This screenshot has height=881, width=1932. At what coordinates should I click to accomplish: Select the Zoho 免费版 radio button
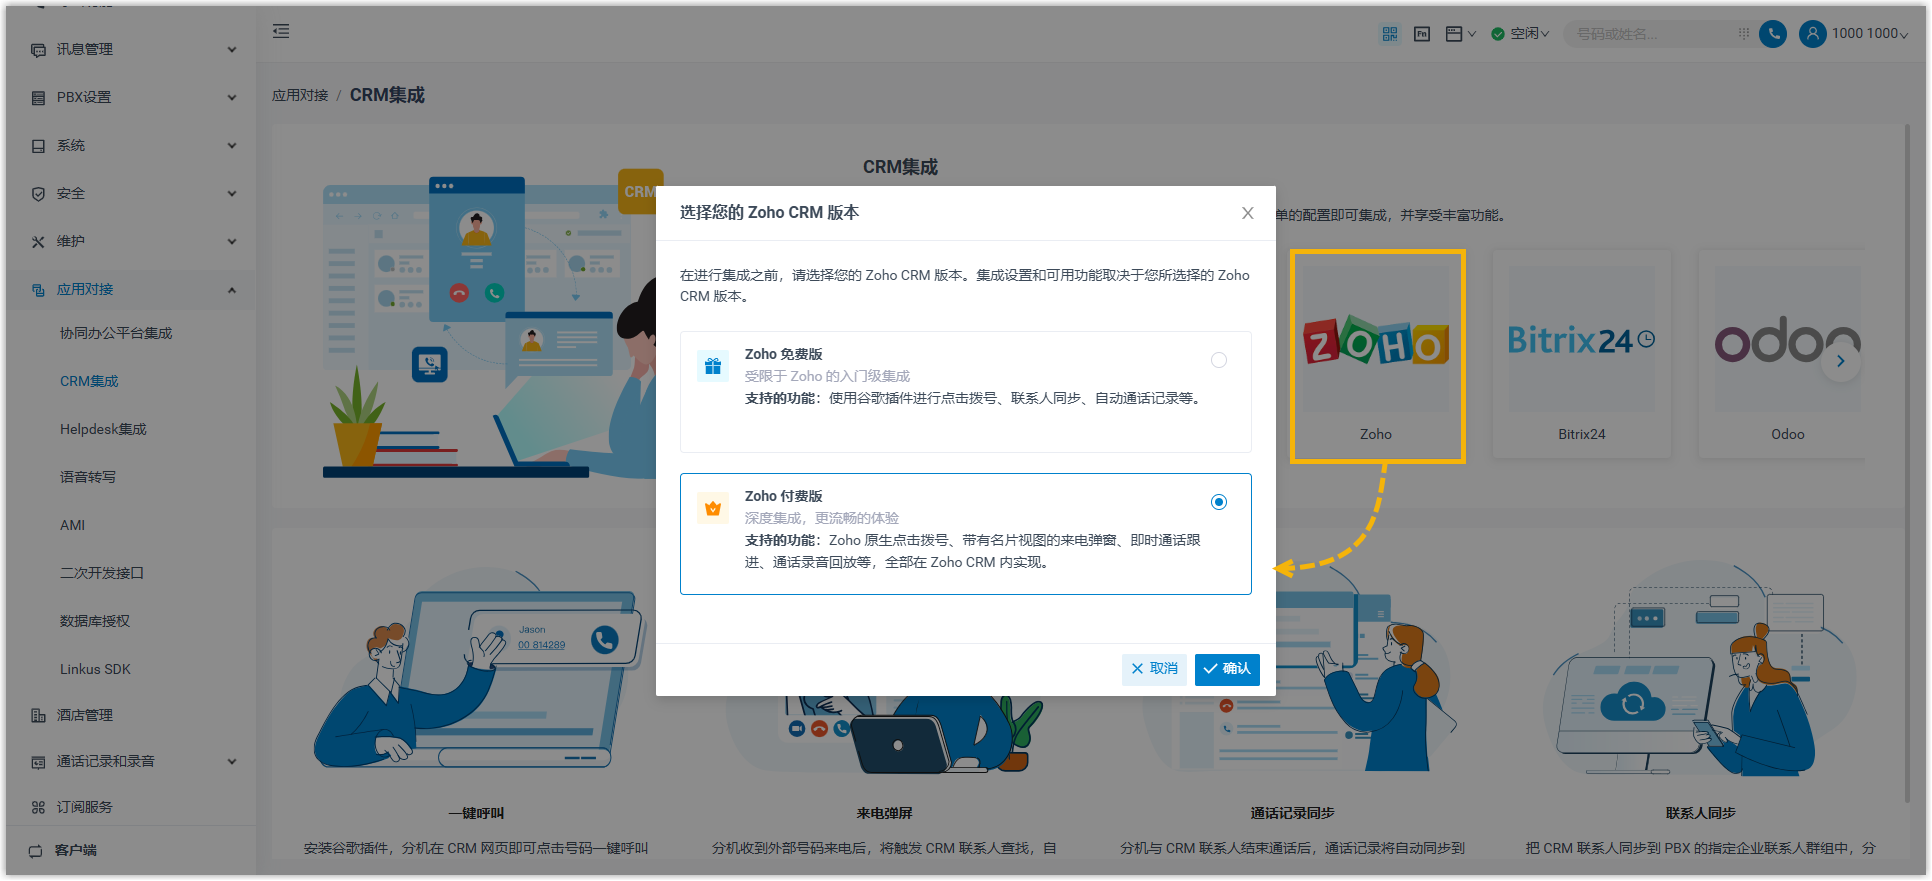(1218, 360)
